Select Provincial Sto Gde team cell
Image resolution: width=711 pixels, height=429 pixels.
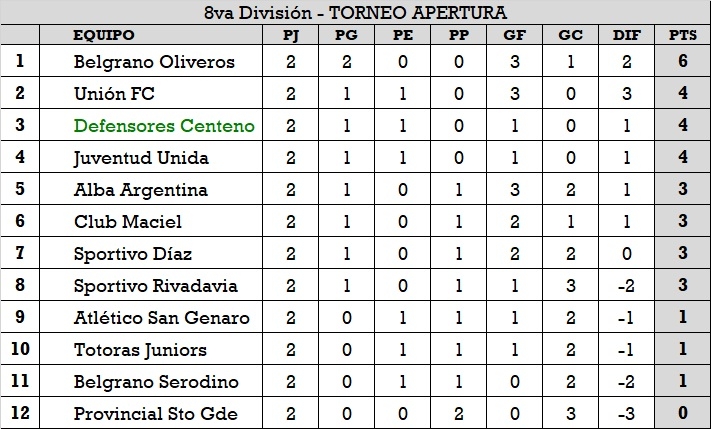[x=151, y=414]
